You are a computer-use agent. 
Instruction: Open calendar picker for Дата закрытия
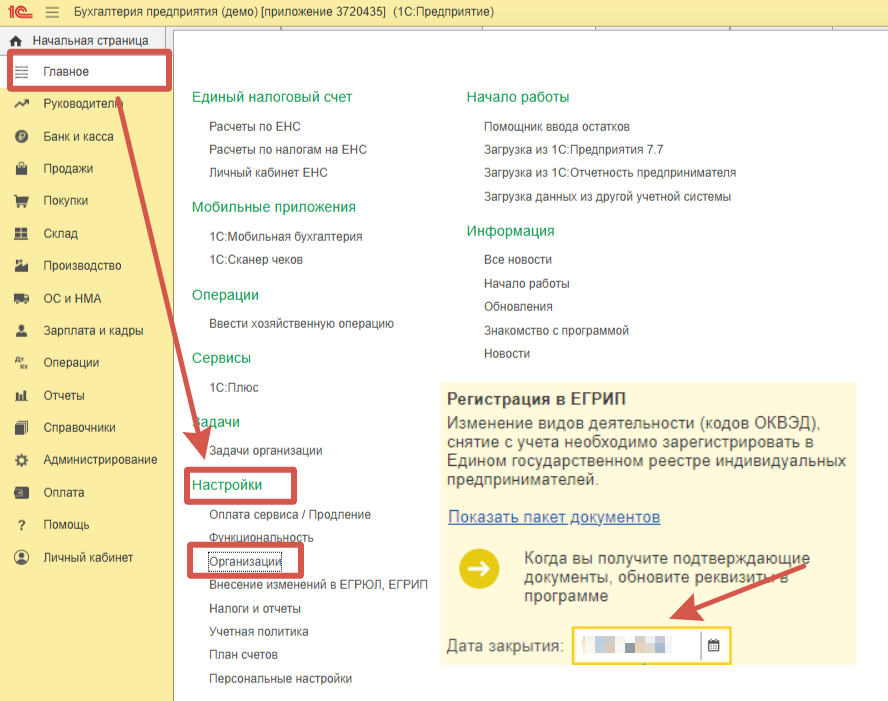714,645
